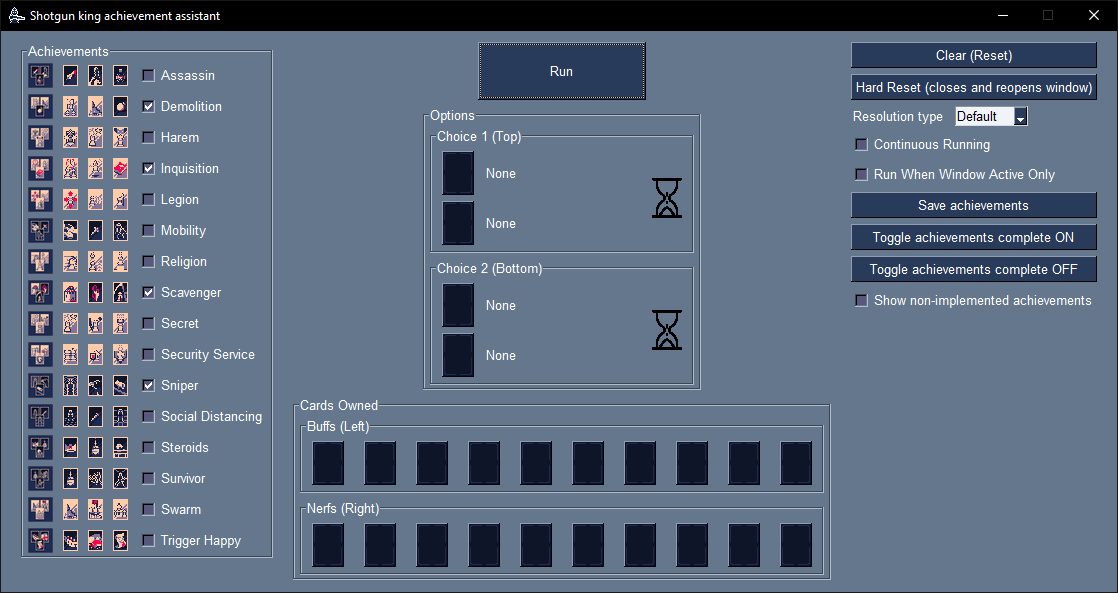The height and width of the screenshot is (593, 1118).
Task: Click the dagger card icon in the Assassin row
Action: [69, 75]
